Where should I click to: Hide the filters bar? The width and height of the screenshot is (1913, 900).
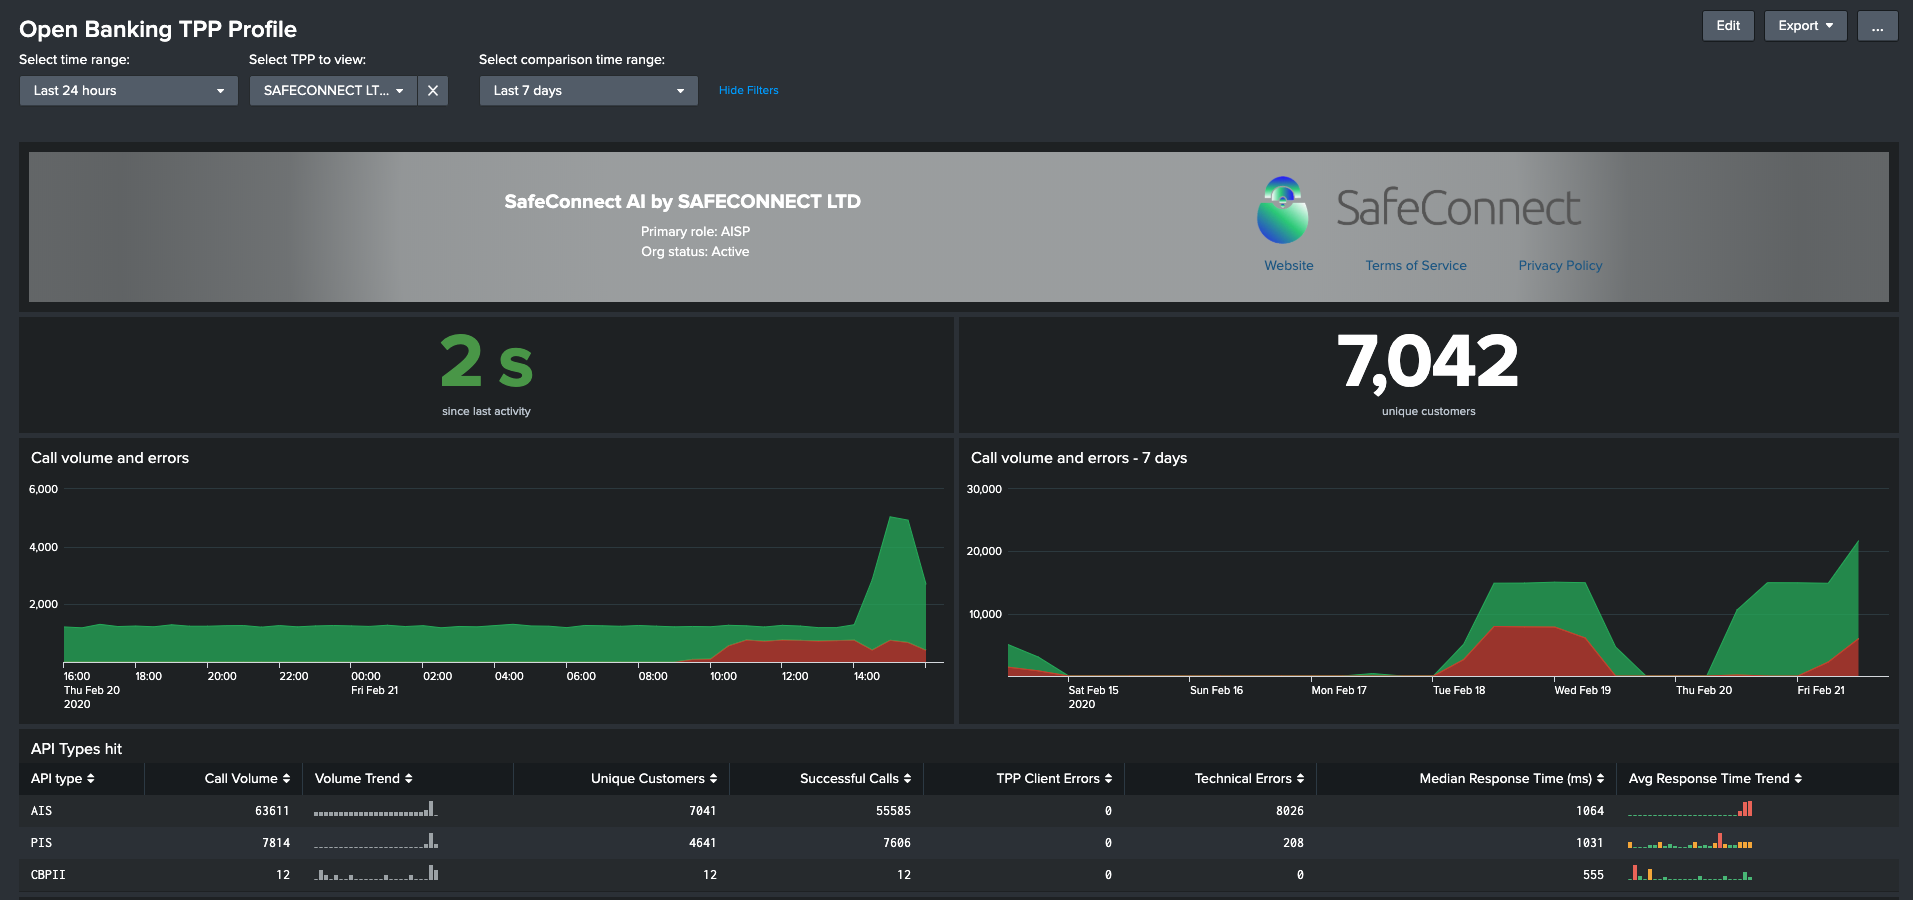click(x=748, y=90)
